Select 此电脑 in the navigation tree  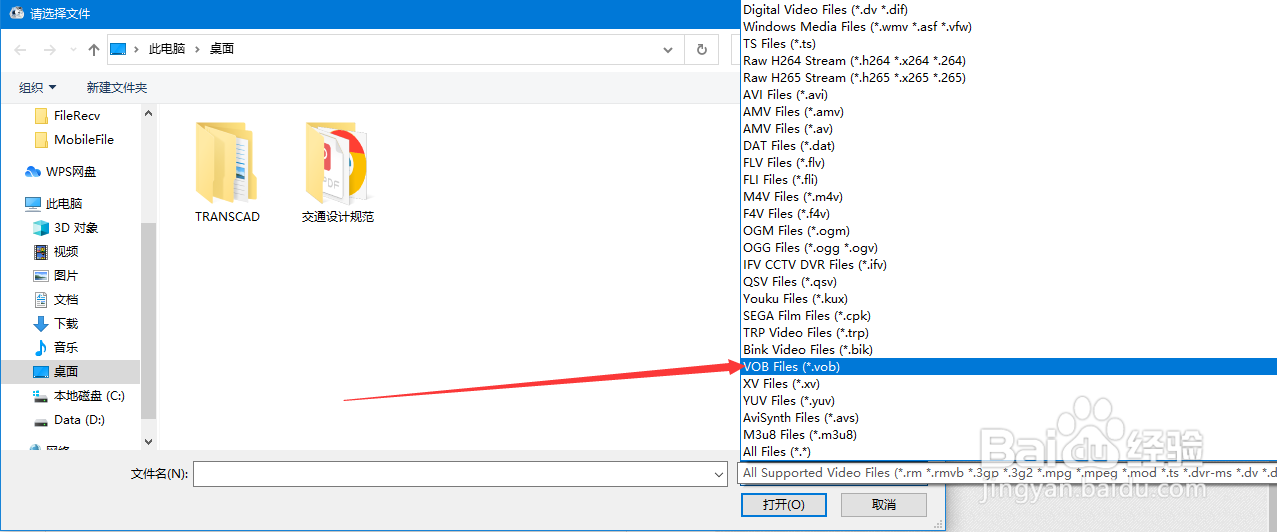pyautogui.click(x=54, y=203)
